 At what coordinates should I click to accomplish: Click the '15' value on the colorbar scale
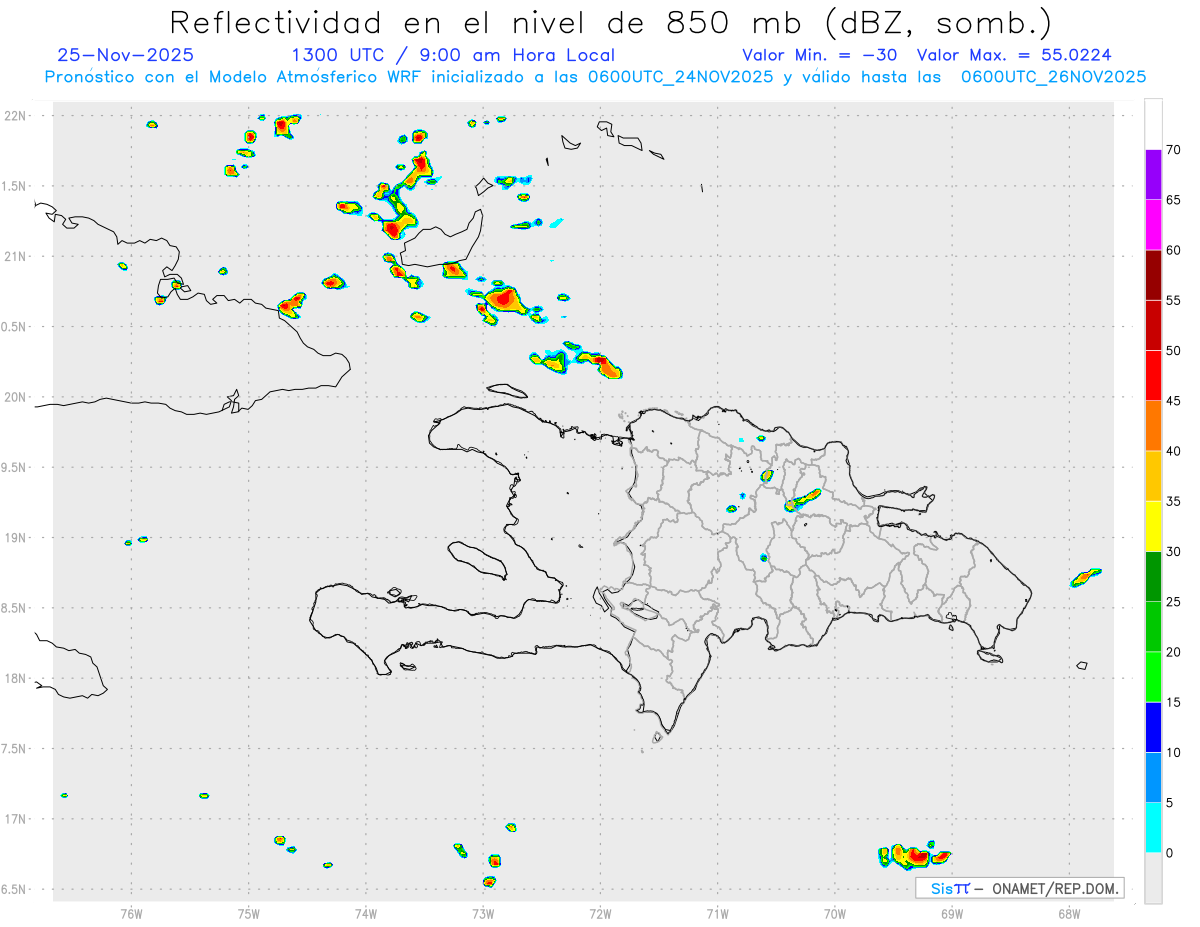click(1173, 702)
